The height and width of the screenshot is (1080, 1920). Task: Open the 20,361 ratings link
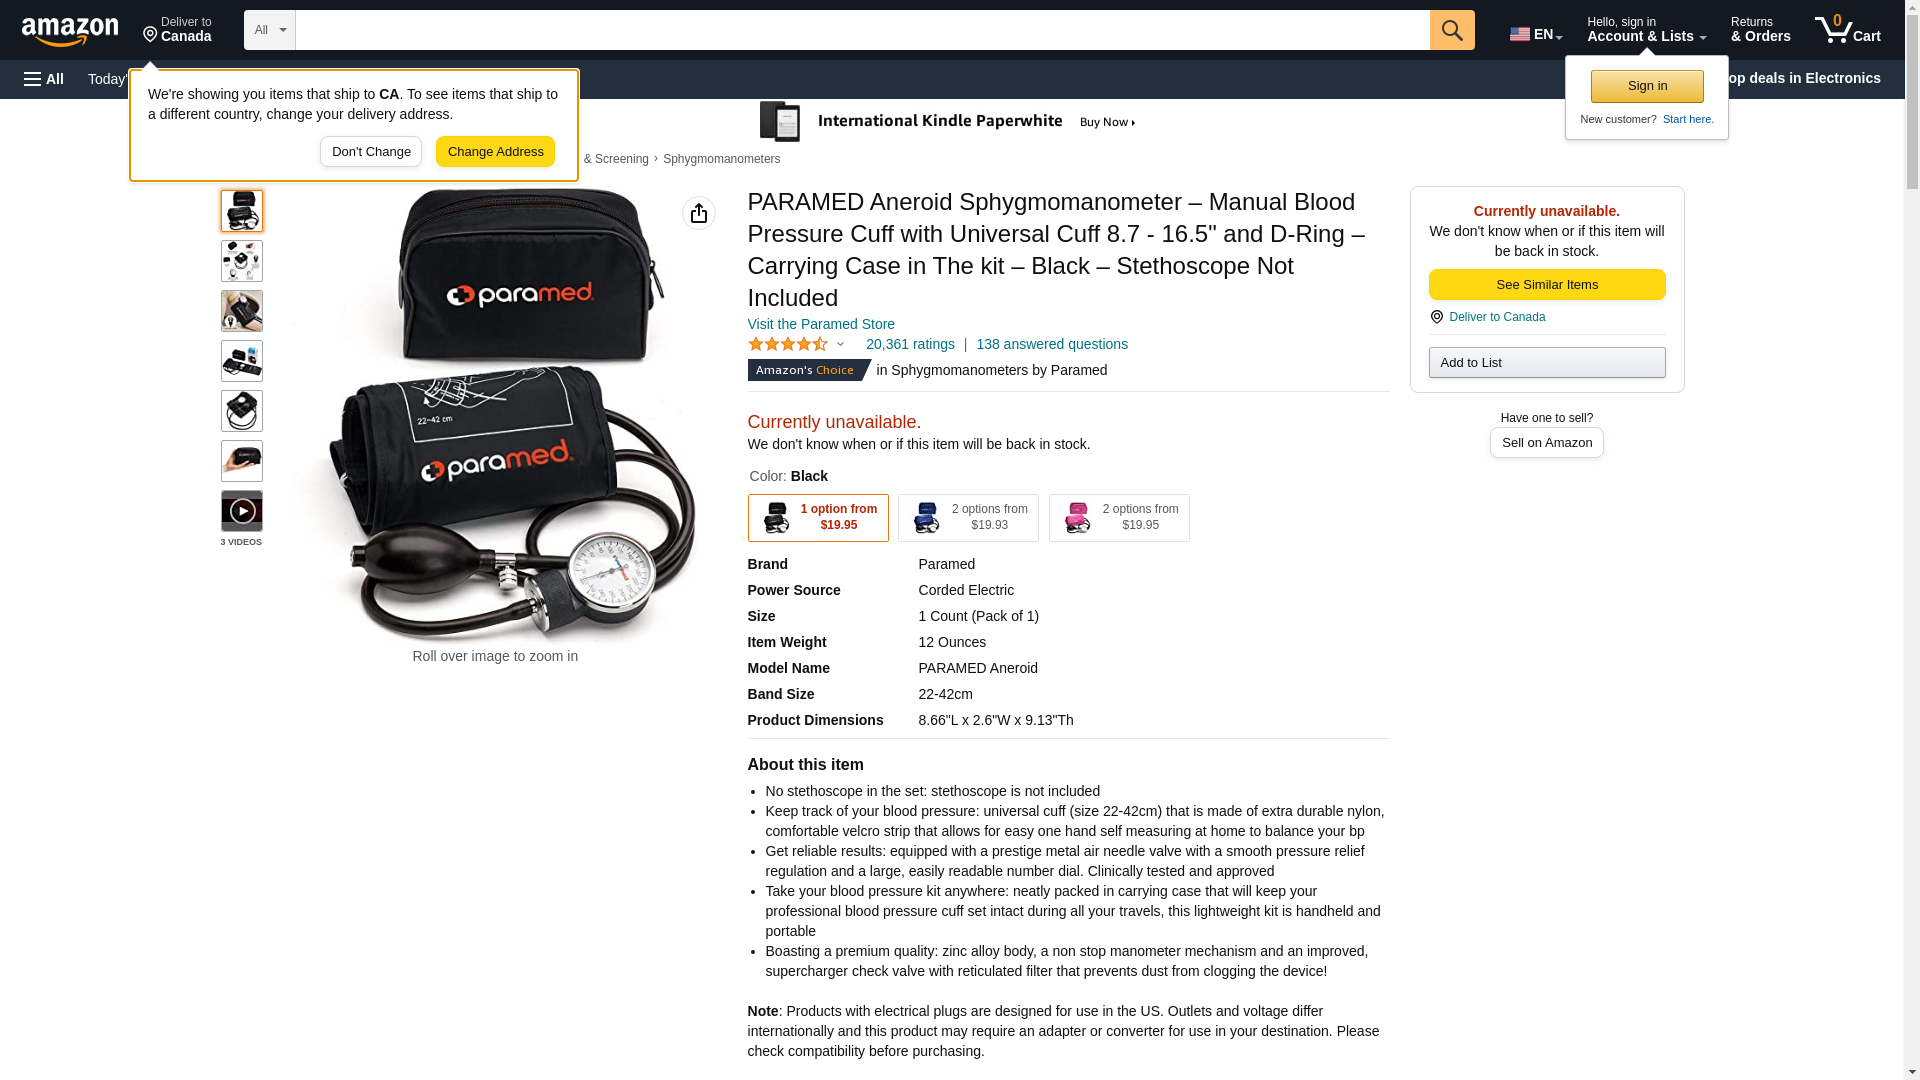coord(910,344)
